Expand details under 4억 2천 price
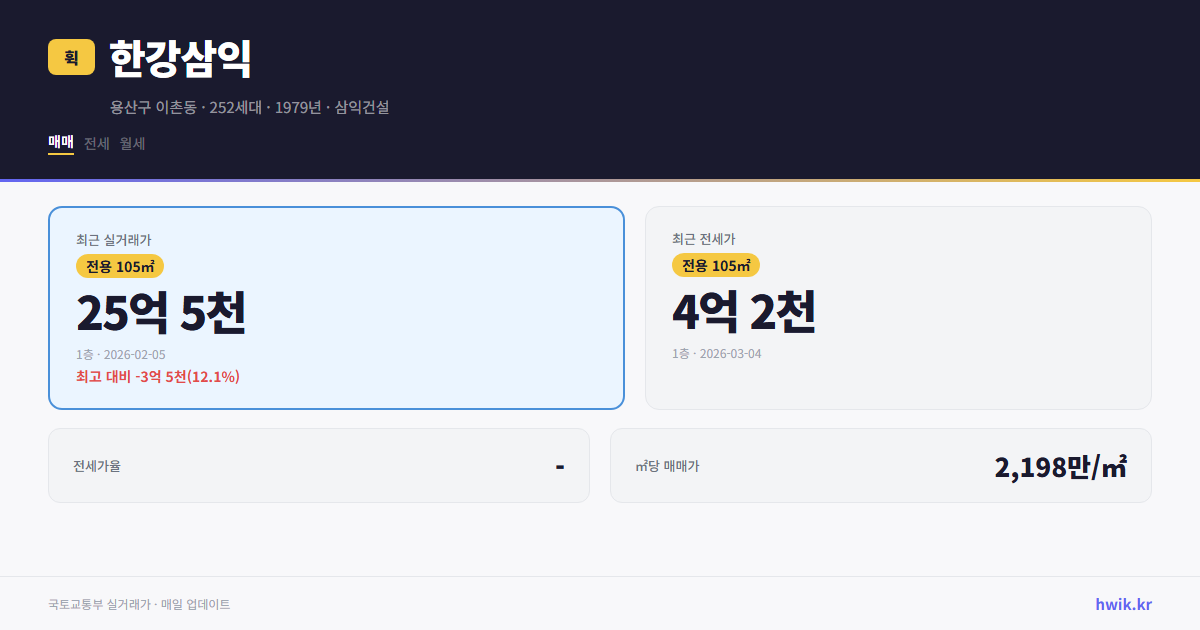This screenshot has height=630, width=1200. (745, 313)
